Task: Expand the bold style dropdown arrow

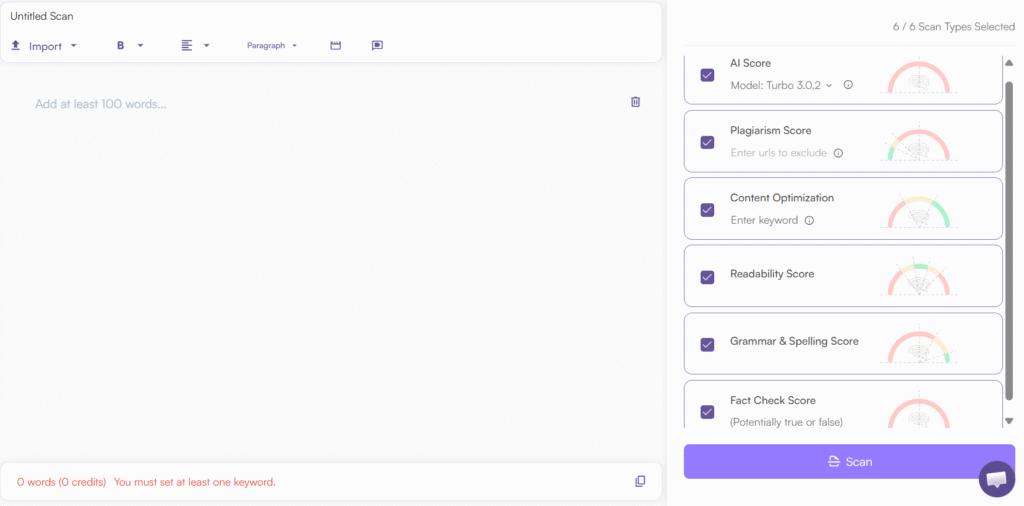Action: click(140, 46)
